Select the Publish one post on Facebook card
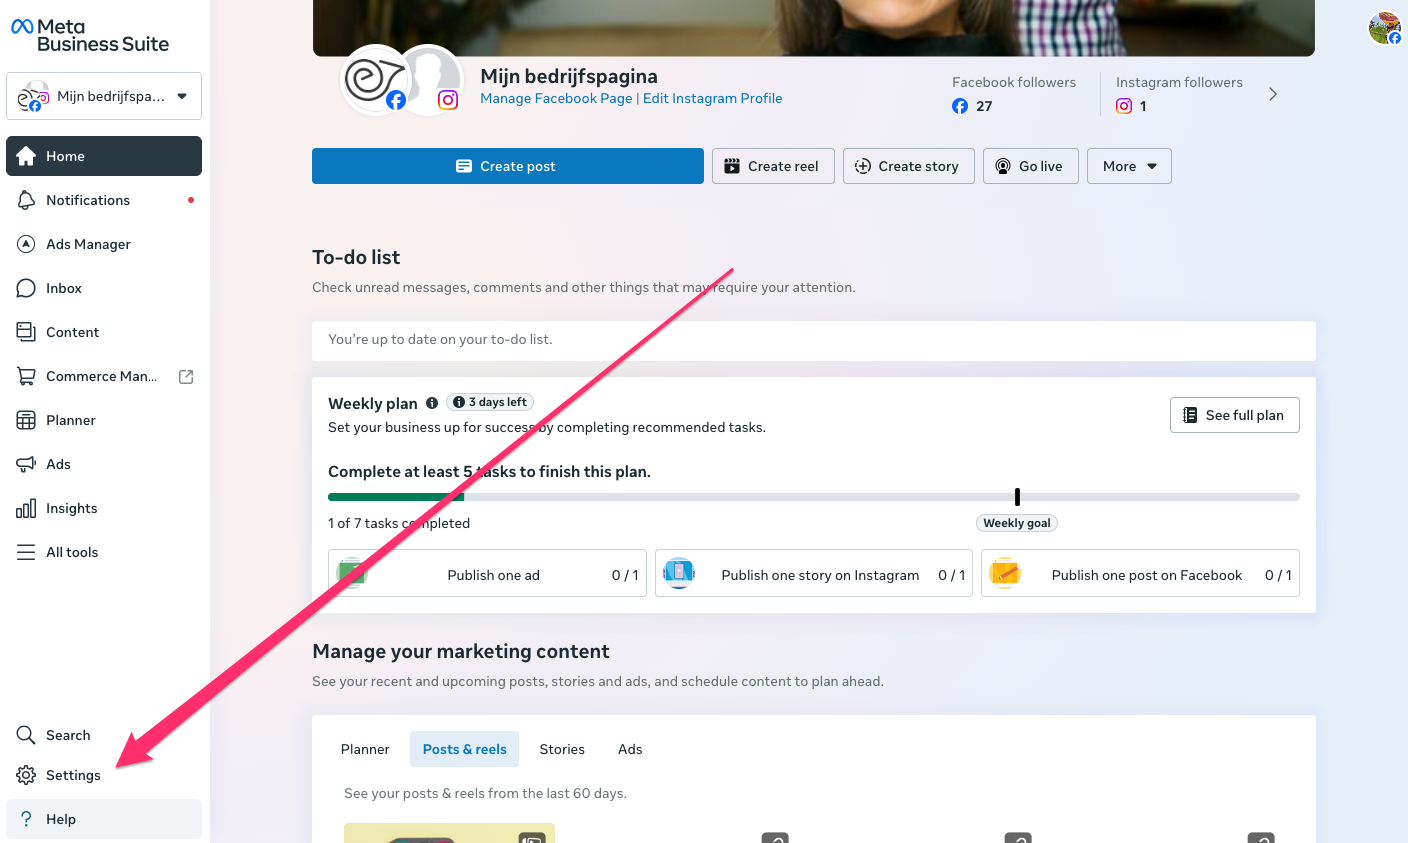 point(1140,573)
